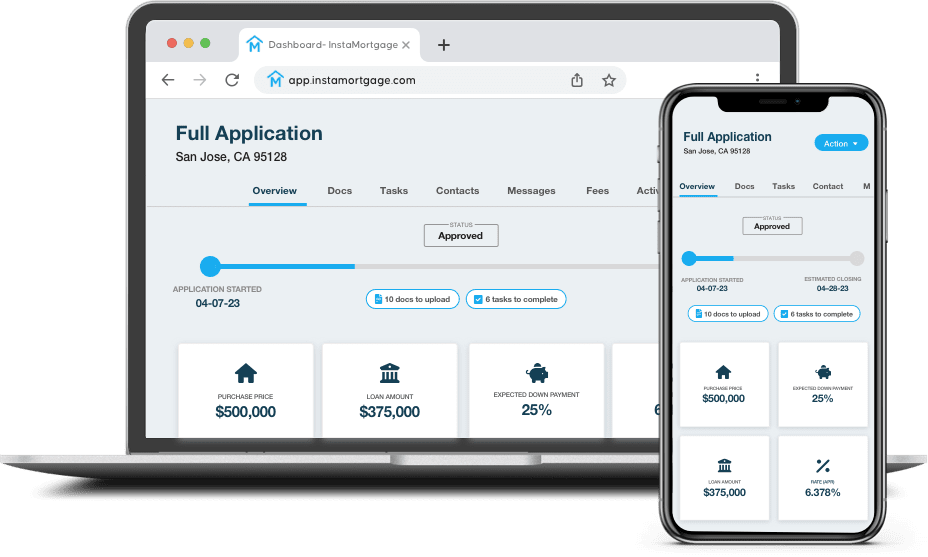This screenshot has width=928, height=557.
Task: Click the share icon in address bar
Action: click(x=577, y=80)
